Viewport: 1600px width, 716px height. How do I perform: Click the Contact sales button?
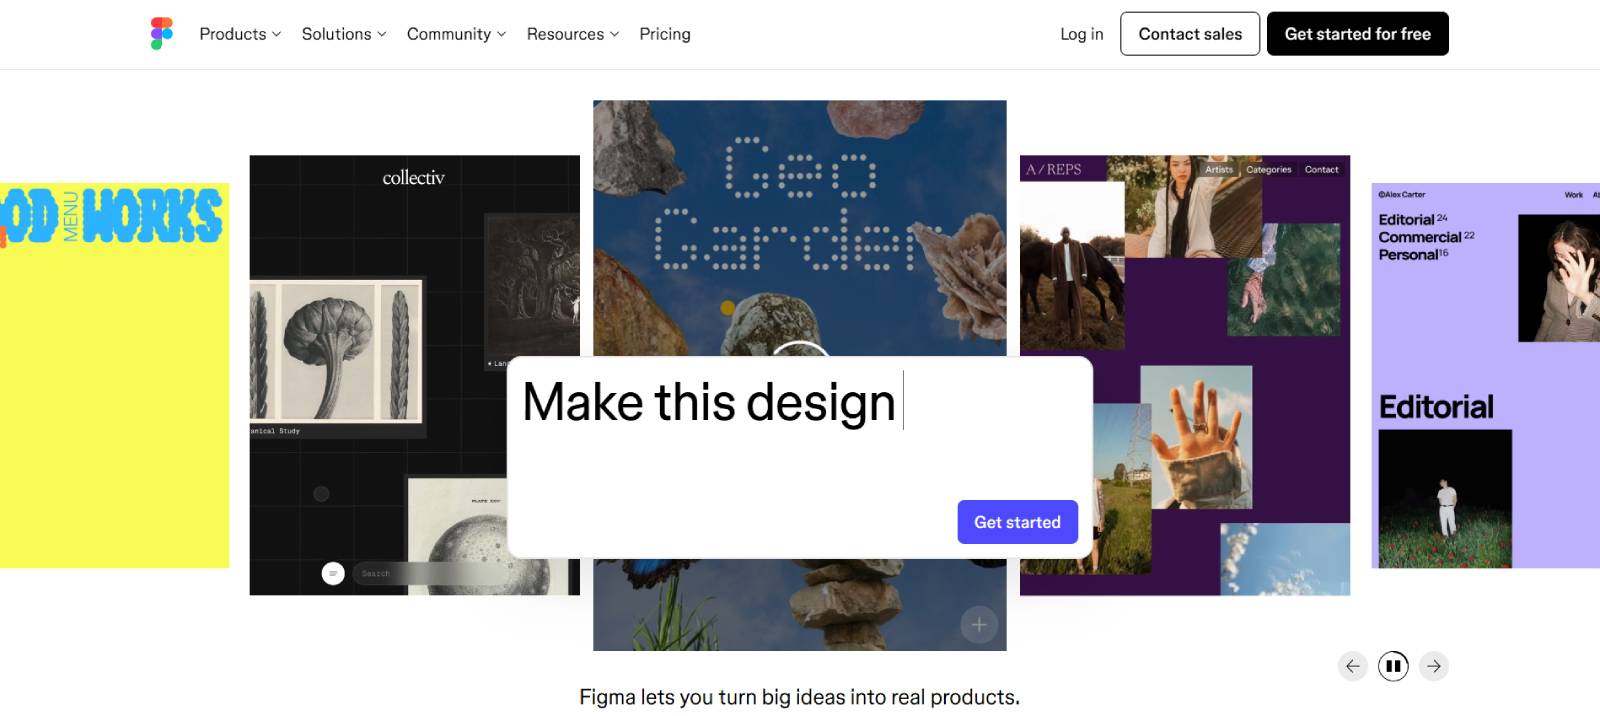click(1190, 34)
